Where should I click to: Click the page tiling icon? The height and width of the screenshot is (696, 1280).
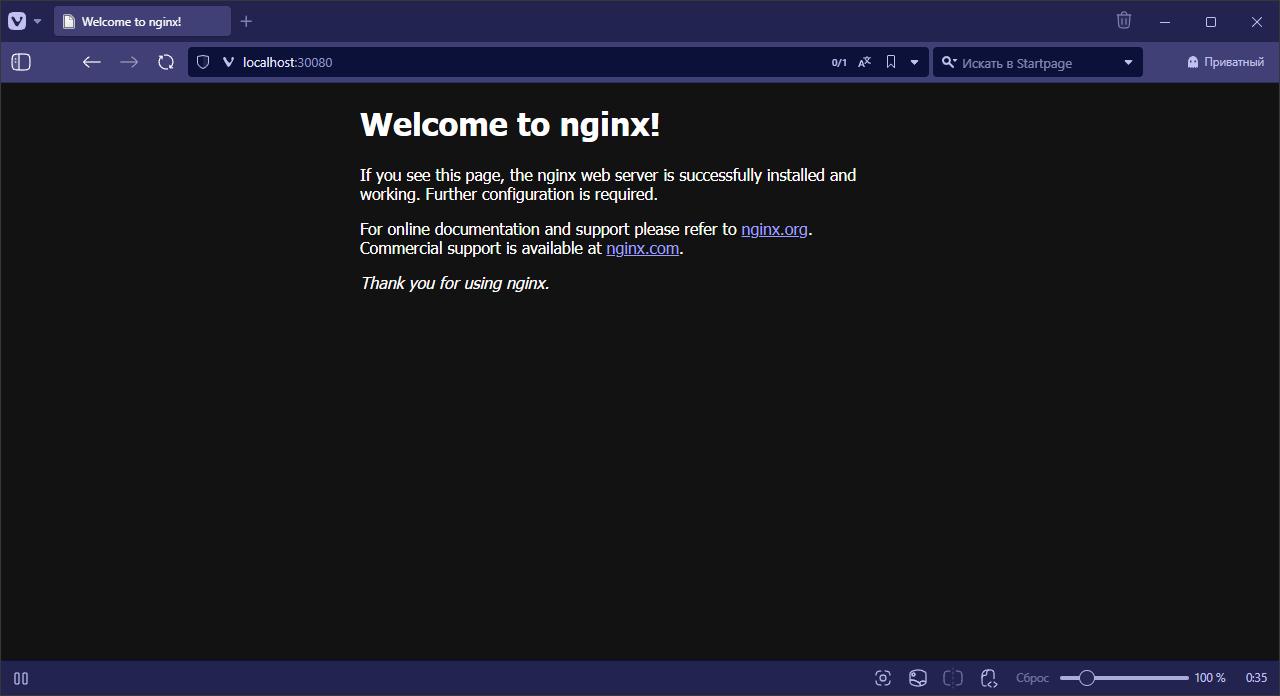(x=953, y=678)
